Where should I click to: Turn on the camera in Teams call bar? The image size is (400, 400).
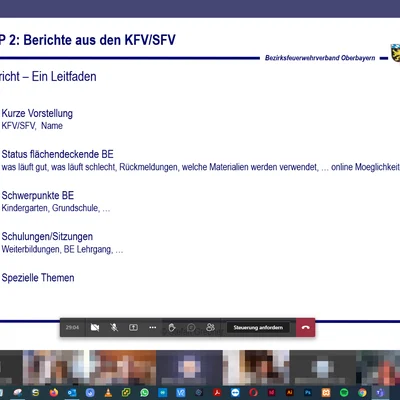pyautogui.click(x=95, y=327)
